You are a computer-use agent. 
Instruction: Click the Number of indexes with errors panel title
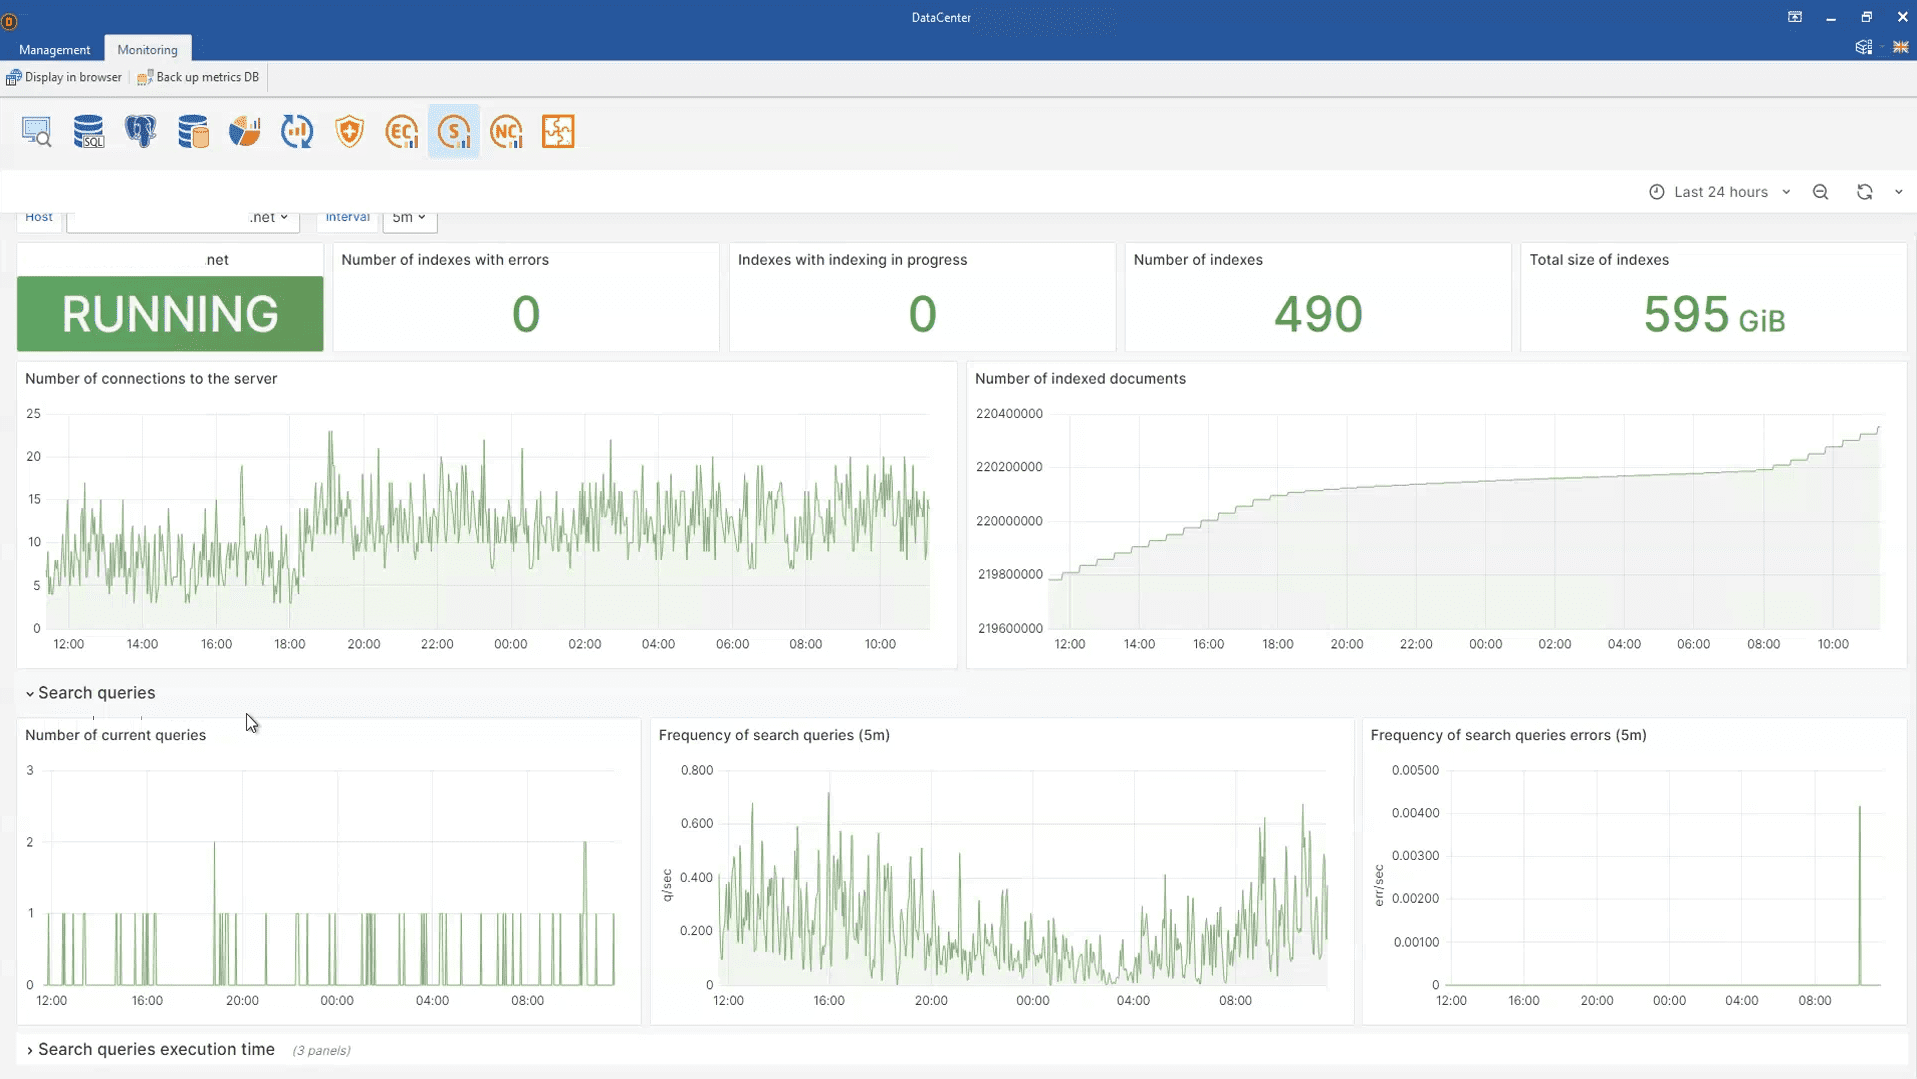(445, 260)
